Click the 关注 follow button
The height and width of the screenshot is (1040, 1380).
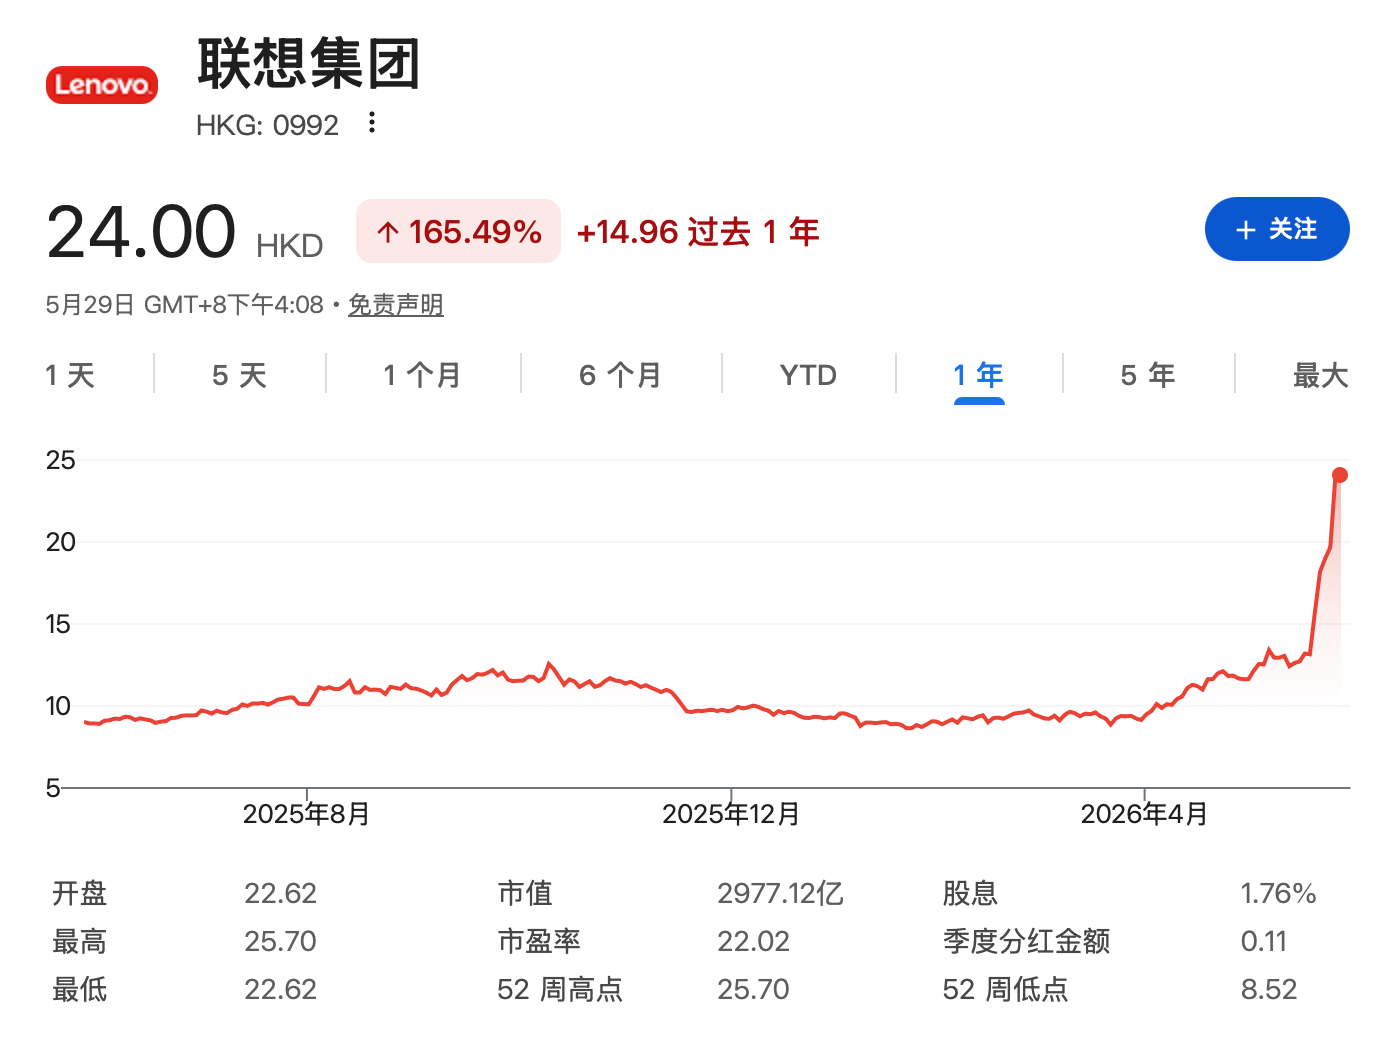(1277, 229)
